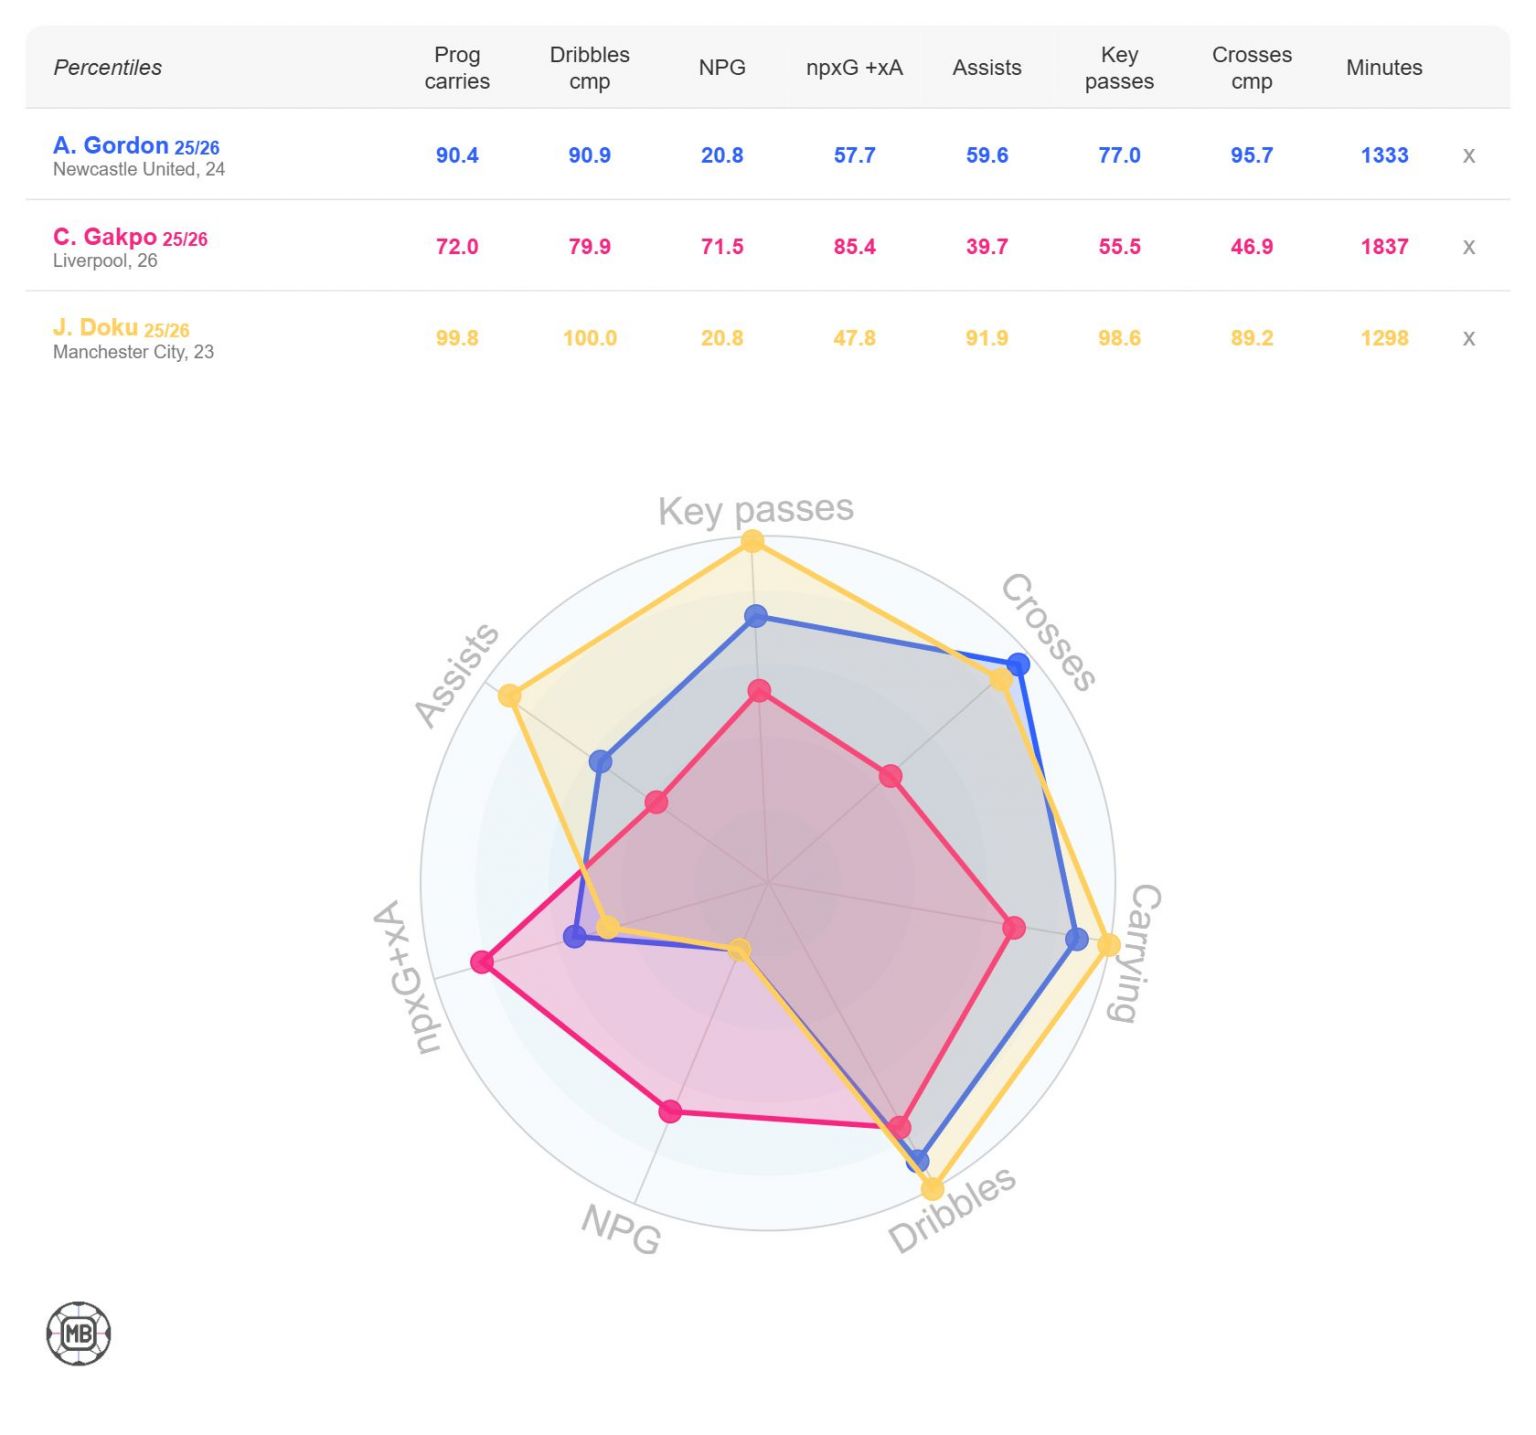Click the npxG +xA column header
This screenshot has height=1435, width=1536.
[x=854, y=68]
